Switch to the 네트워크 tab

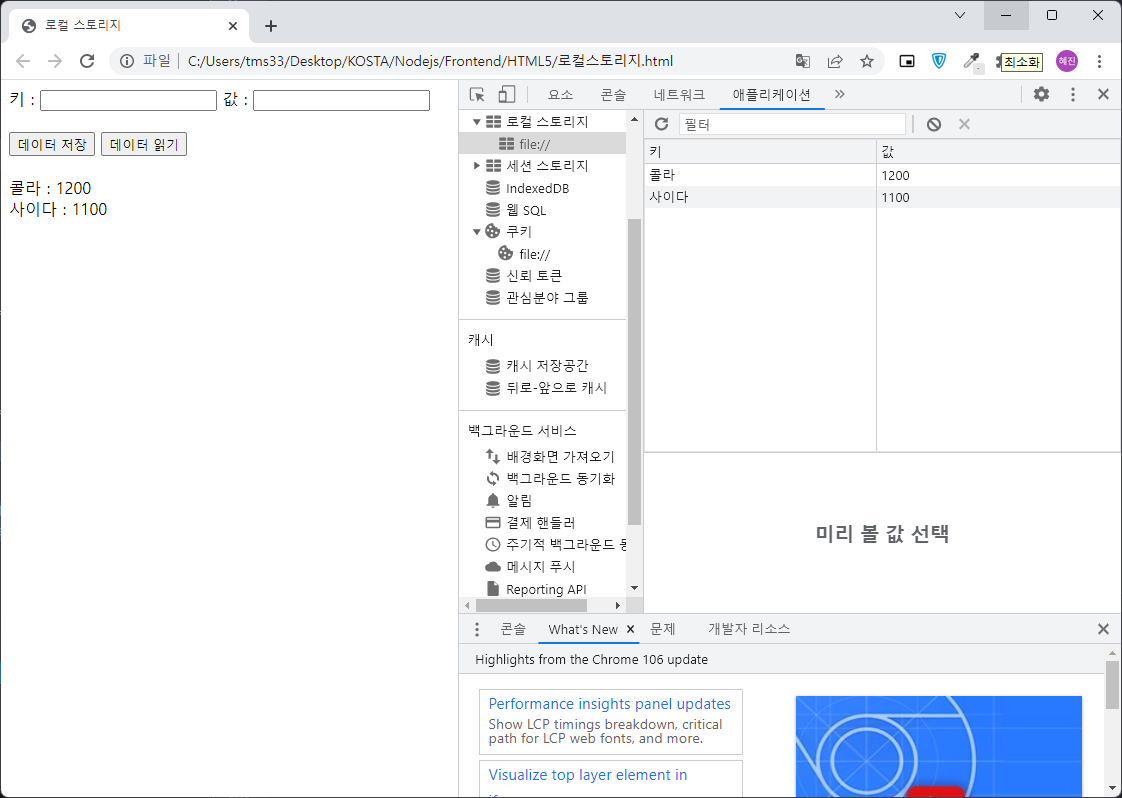point(679,94)
